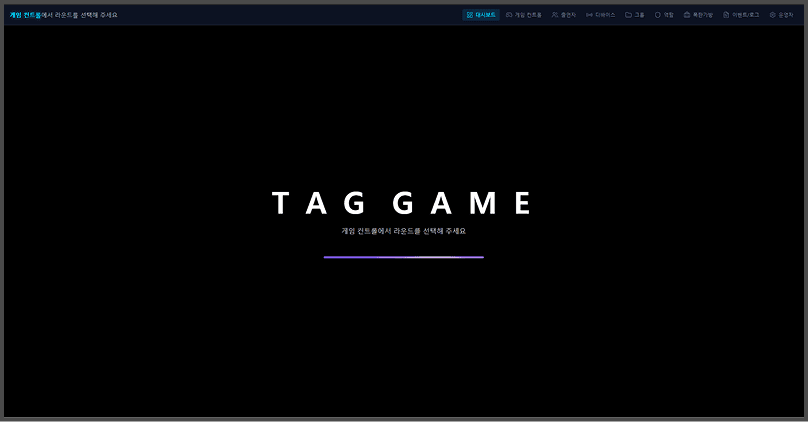The image size is (808, 422).
Task: Click the purple loading bar under subtitle
Action: (x=403, y=257)
